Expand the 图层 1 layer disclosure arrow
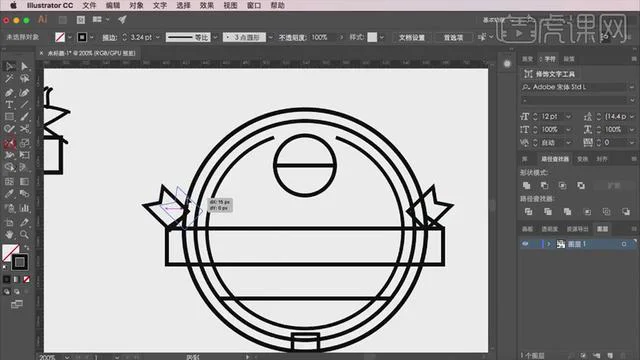640x360 pixels. [549, 244]
